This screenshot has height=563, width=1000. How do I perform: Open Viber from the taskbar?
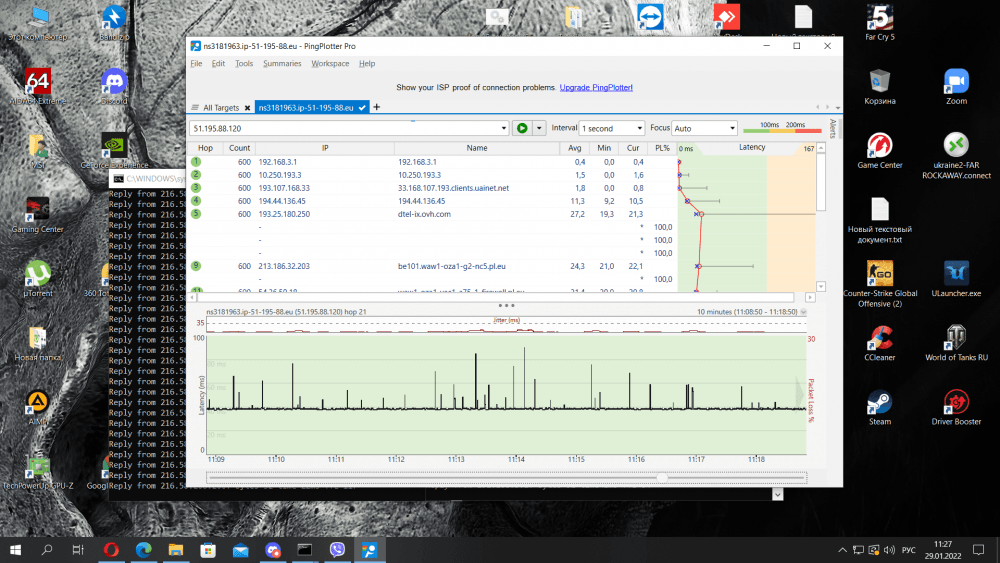tap(337, 549)
